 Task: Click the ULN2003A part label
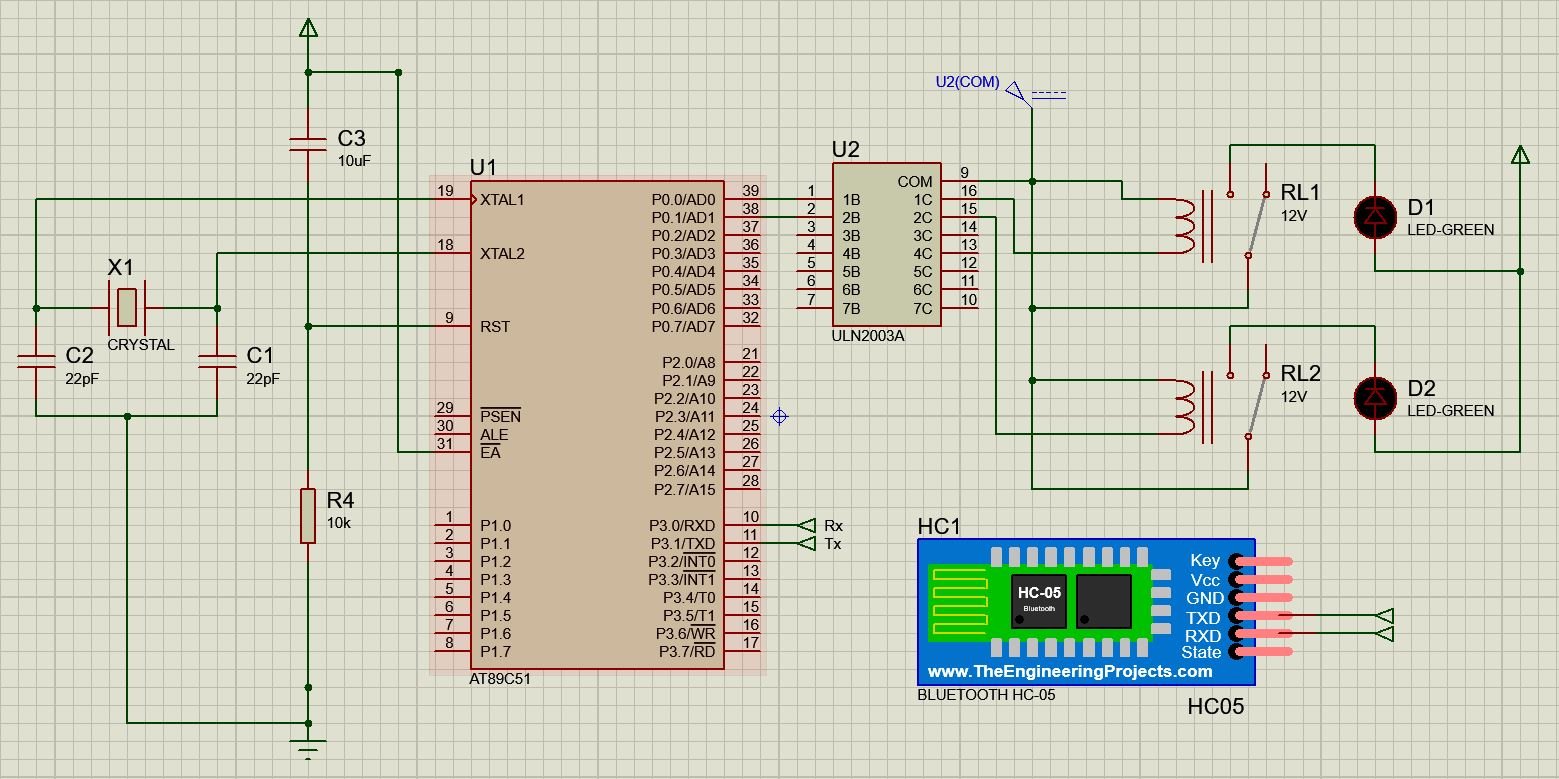[x=868, y=336]
